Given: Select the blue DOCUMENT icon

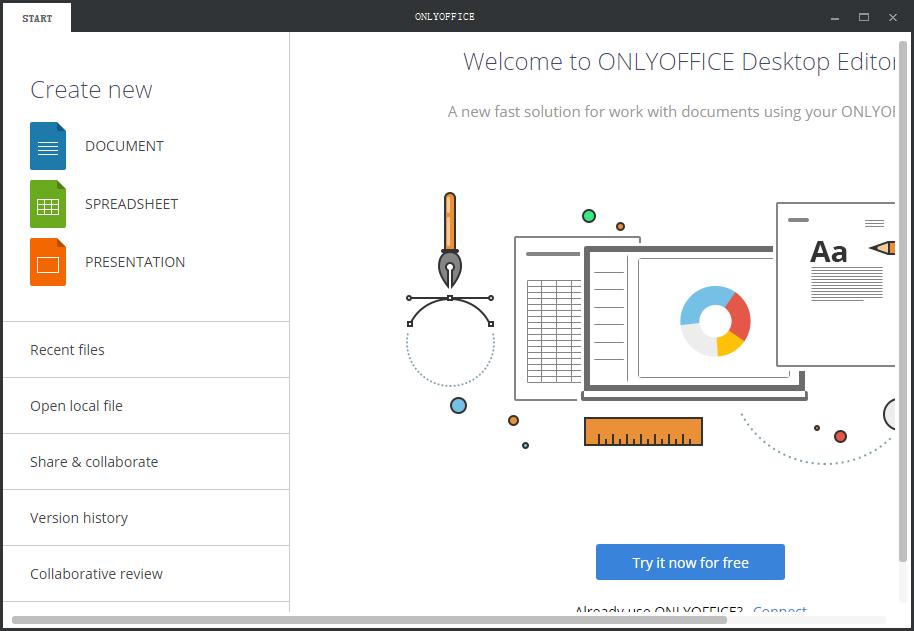Looking at the screenshot, I should (47, 145).
